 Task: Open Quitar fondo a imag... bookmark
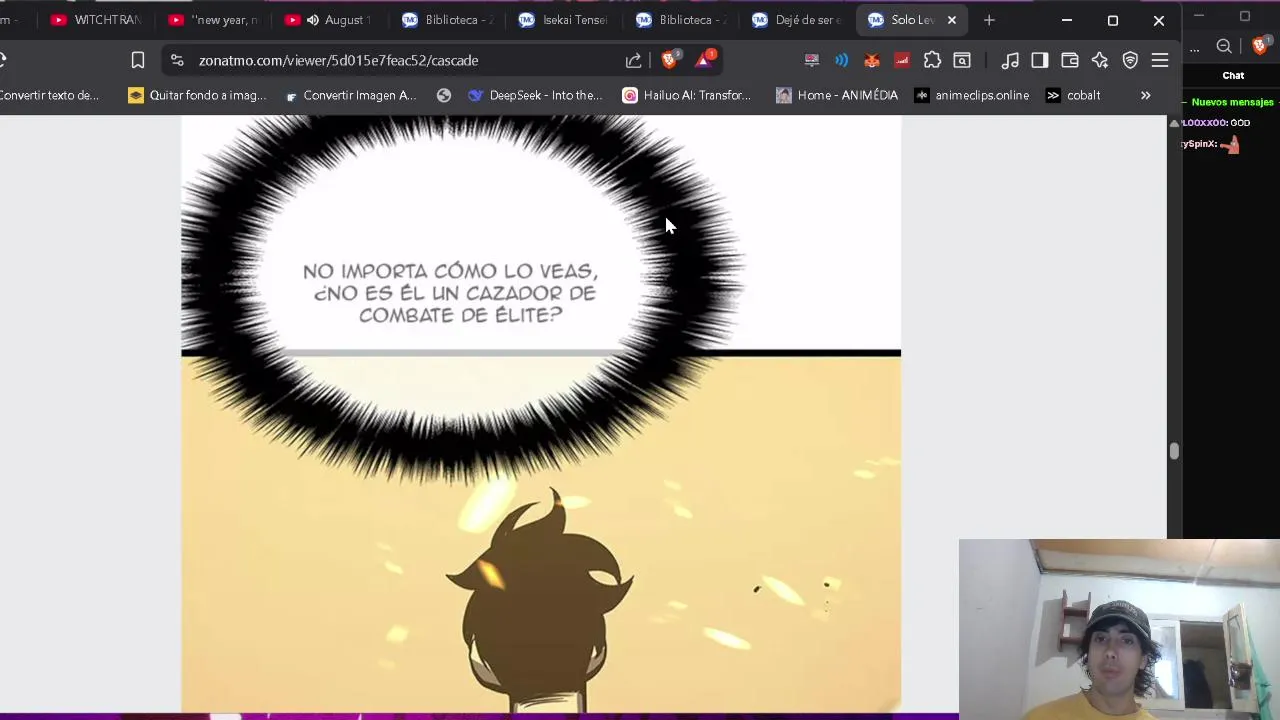click(198, 95)
